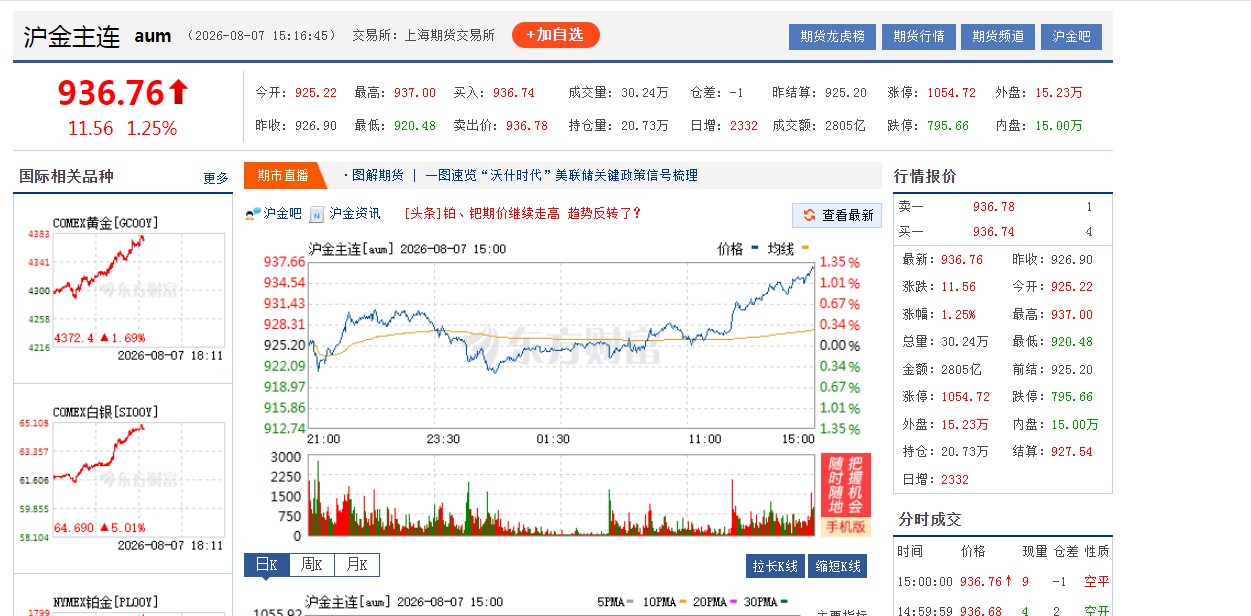Switch to the 月K tab
1251x616 pixels.
coord(357,565)
